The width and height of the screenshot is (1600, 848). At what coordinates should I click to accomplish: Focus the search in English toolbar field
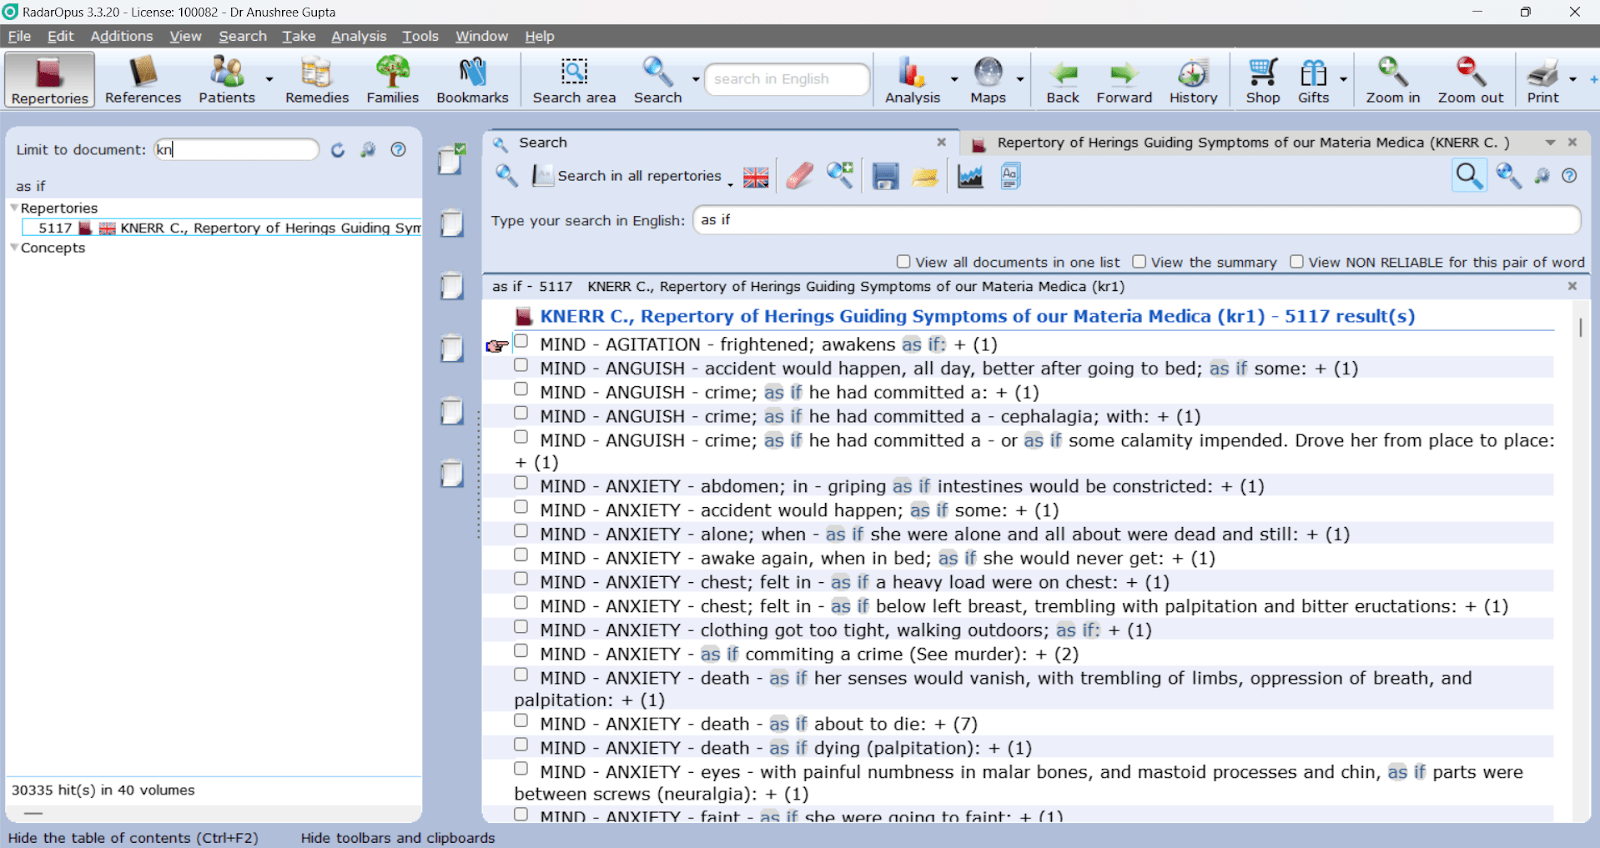(786, 79)
